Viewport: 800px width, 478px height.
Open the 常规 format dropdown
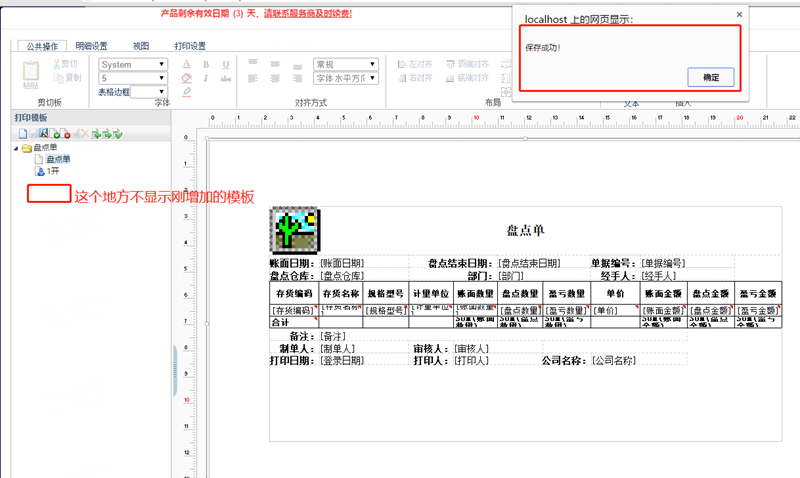pyautogui.click(x=345, y=64)
